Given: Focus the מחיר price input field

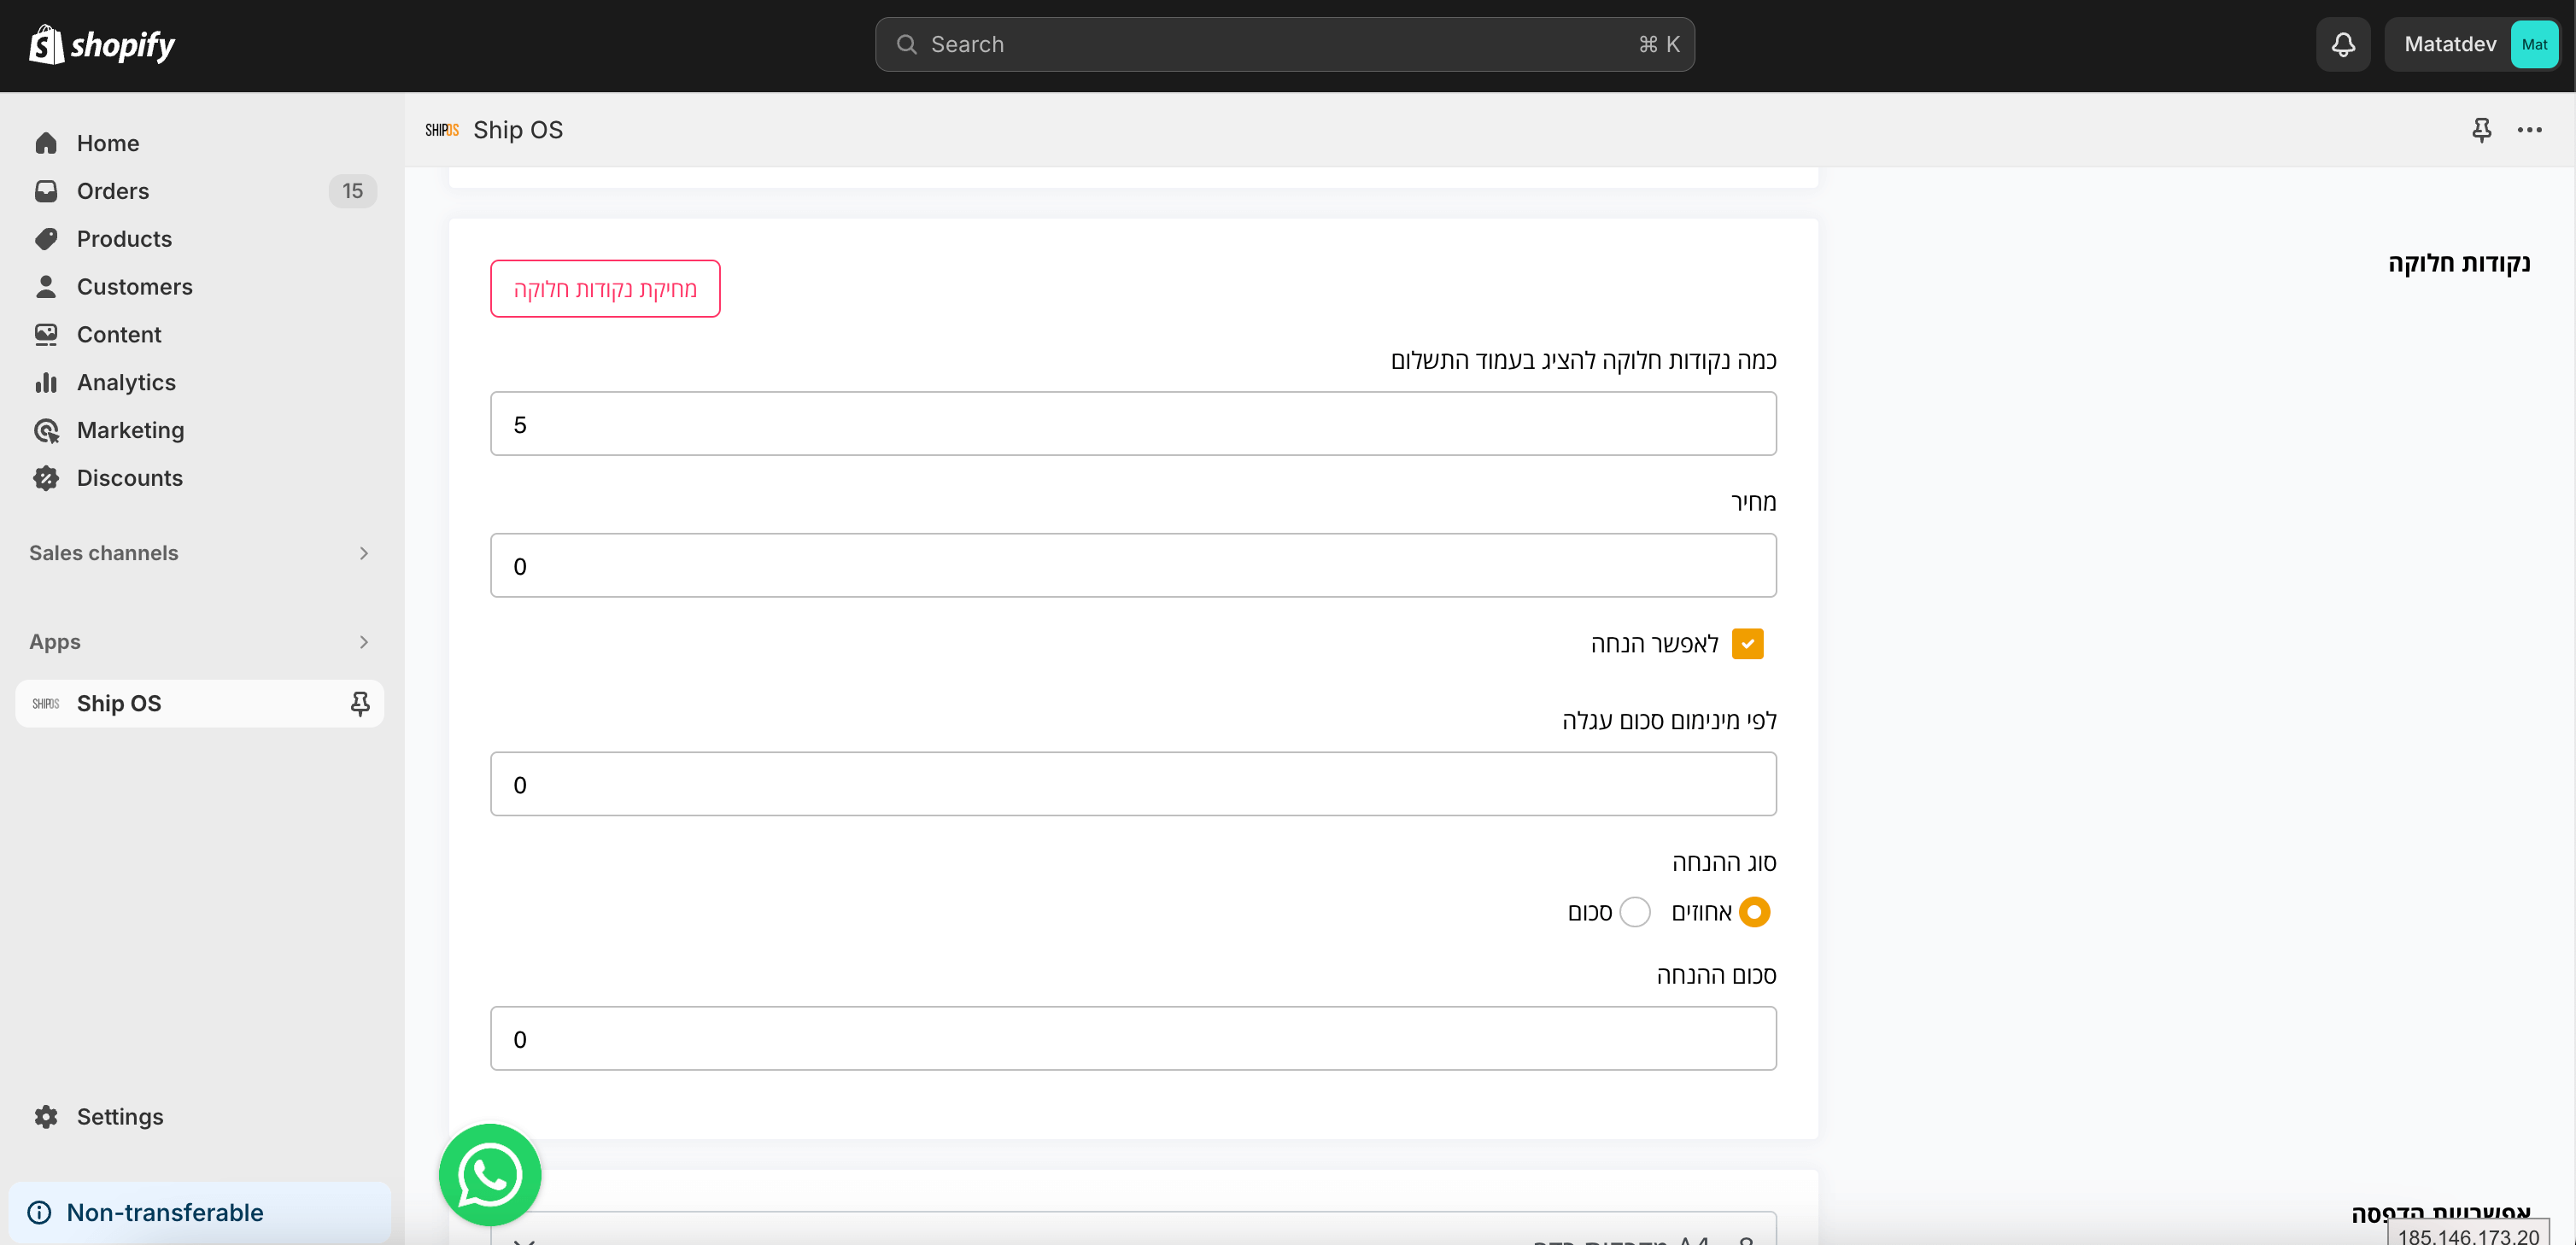Looking at the screenshot, I should pos(1133,566).
